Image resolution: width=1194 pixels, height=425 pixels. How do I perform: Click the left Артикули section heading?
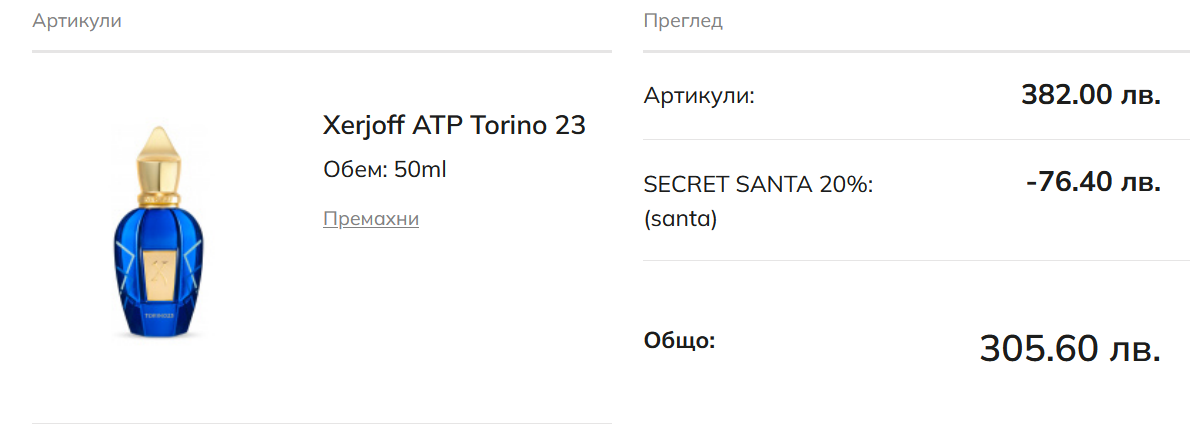tap(77, 20)
